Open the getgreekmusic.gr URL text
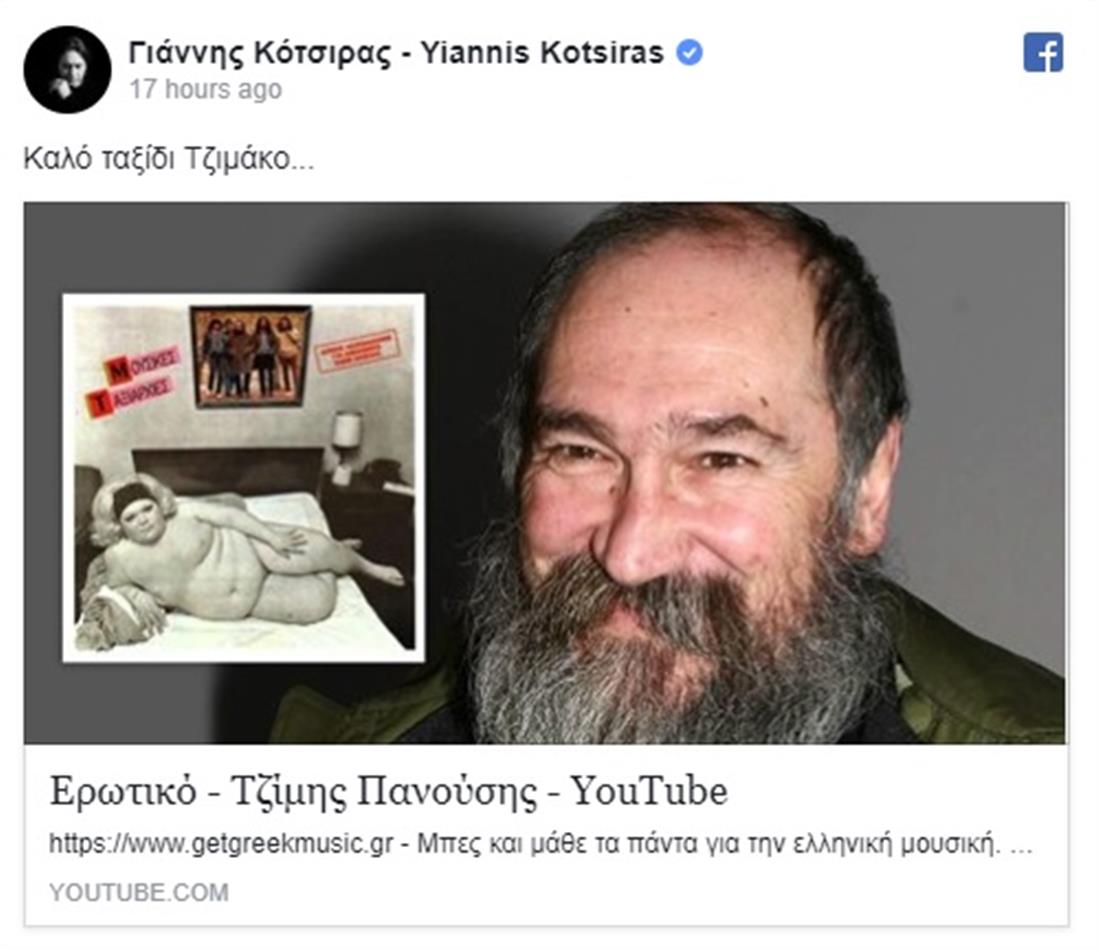Viewport: 1099px width, 950px height. (221, 843)
